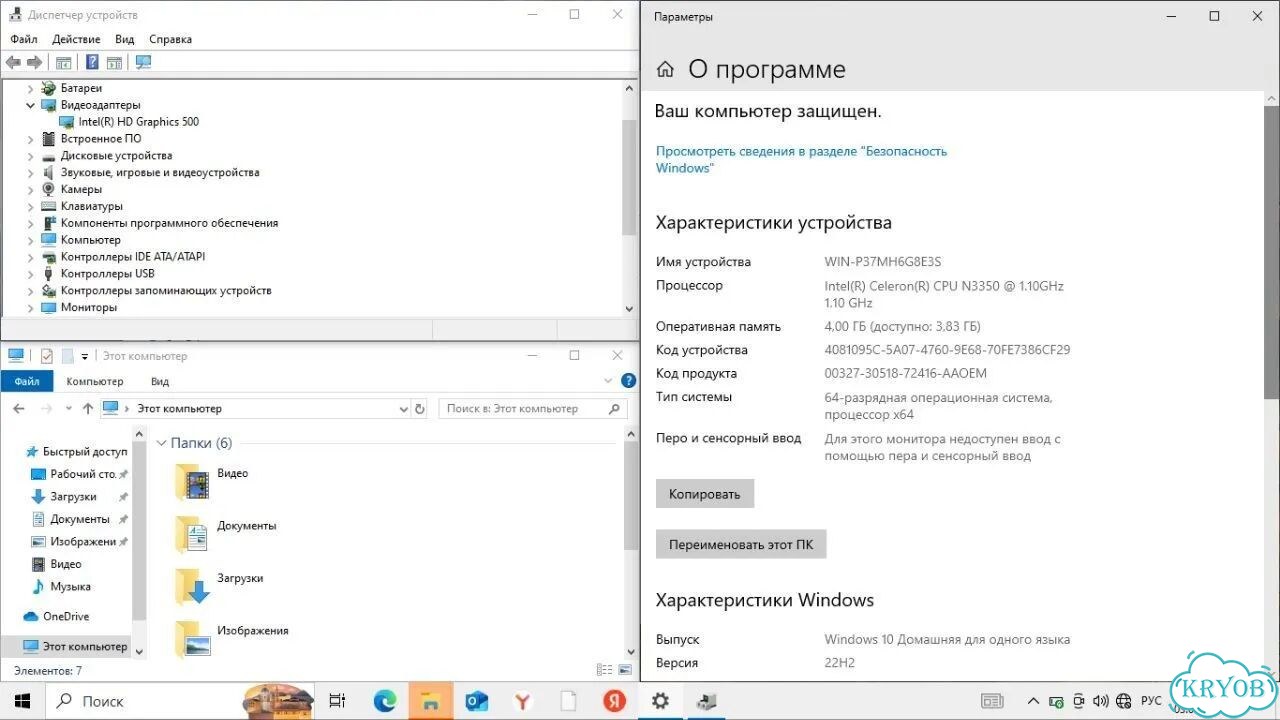Click volume speaker icon in system tray
Screen dimensions: 1280x720
[1101, 701]
